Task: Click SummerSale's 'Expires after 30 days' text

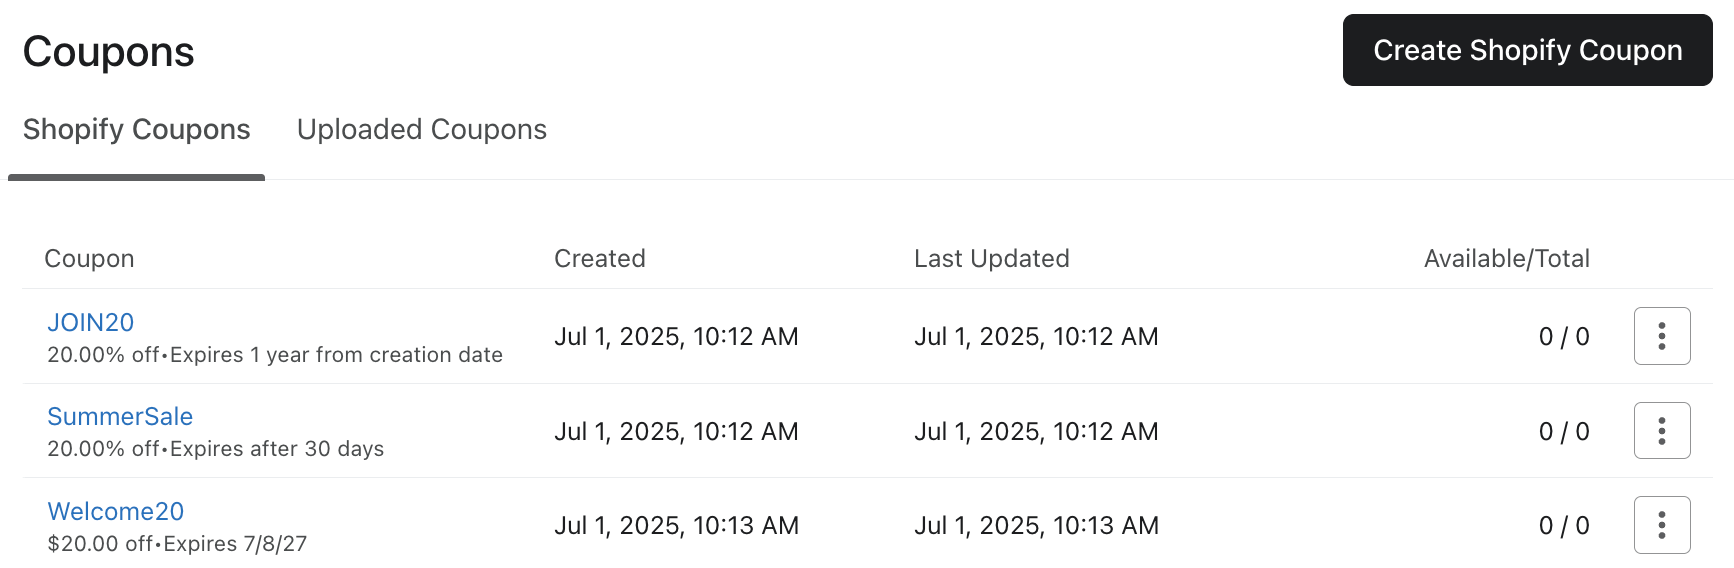Action: (277, 449)
